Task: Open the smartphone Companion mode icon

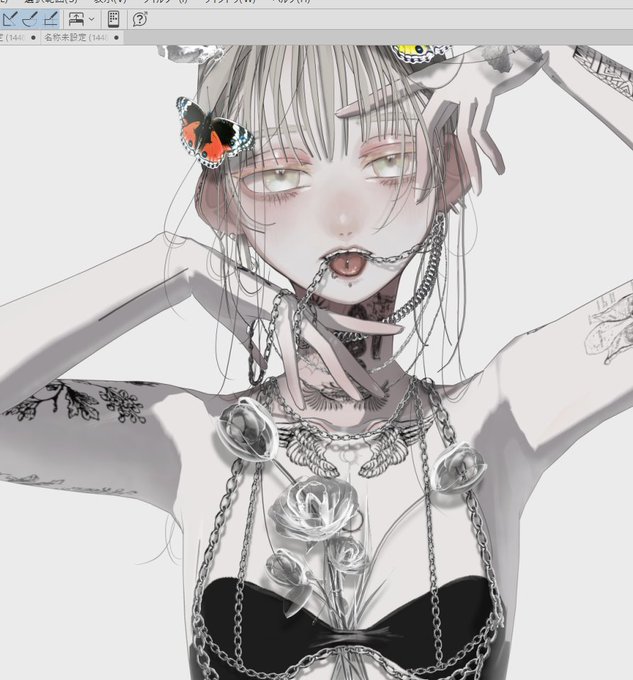Action: [x=113, y=20]
